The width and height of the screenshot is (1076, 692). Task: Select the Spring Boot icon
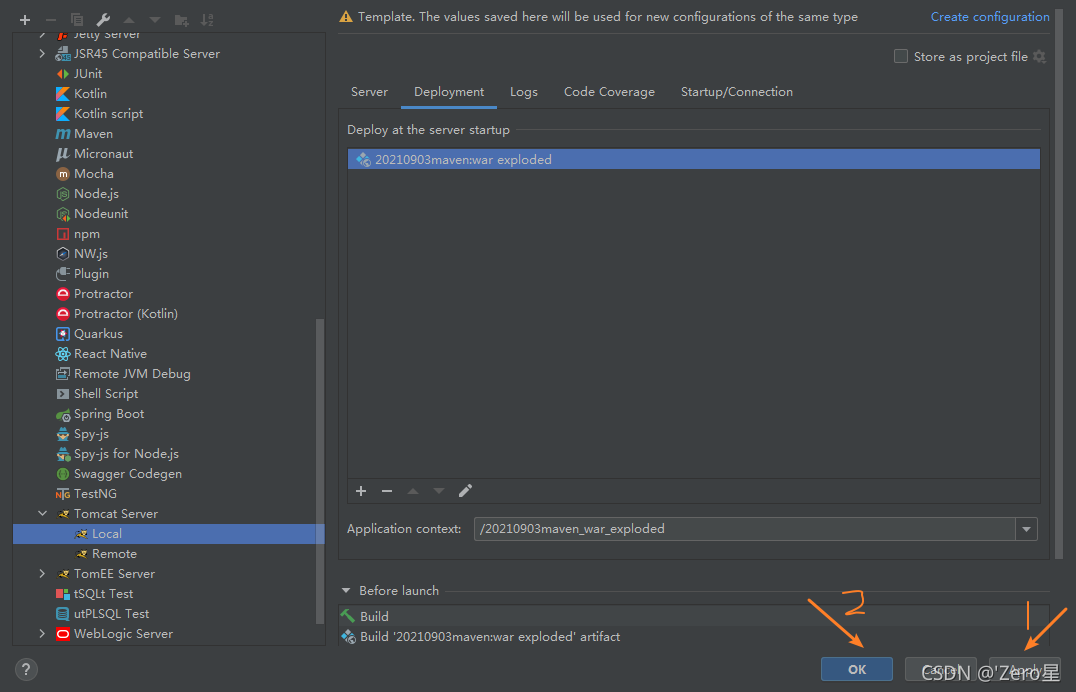(62, 414)
